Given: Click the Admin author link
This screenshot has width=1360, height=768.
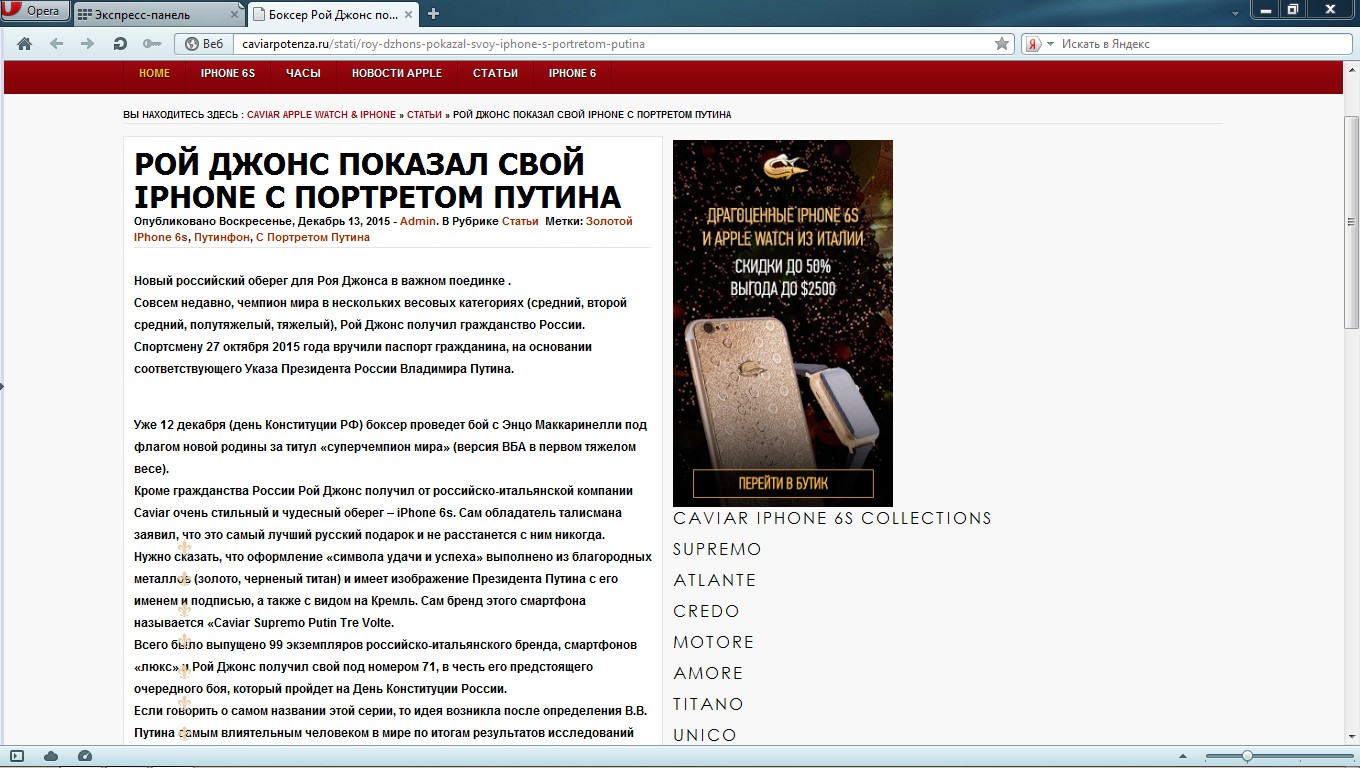Looking at the screenshot, I should [418, 221].
